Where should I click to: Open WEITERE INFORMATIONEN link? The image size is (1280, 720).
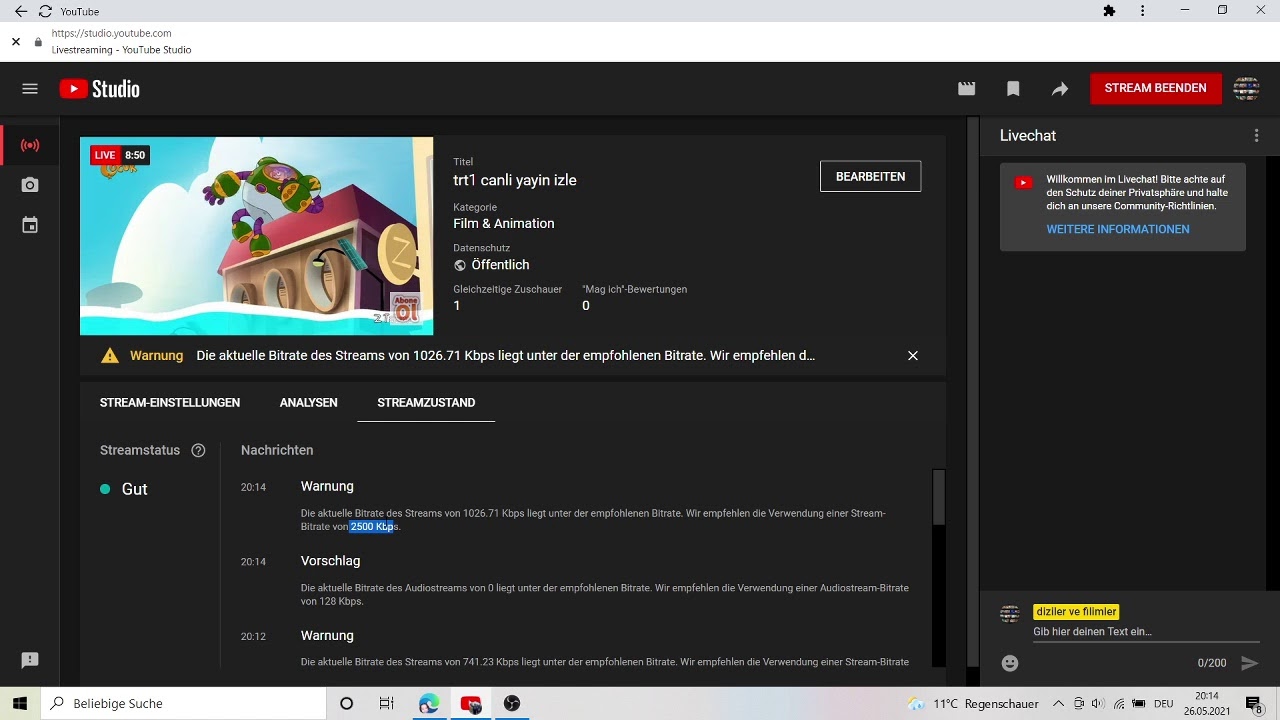[1118, 229]
